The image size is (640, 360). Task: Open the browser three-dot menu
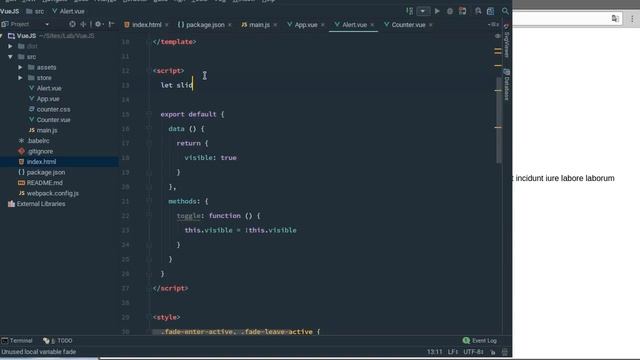[x=632, y=19]
